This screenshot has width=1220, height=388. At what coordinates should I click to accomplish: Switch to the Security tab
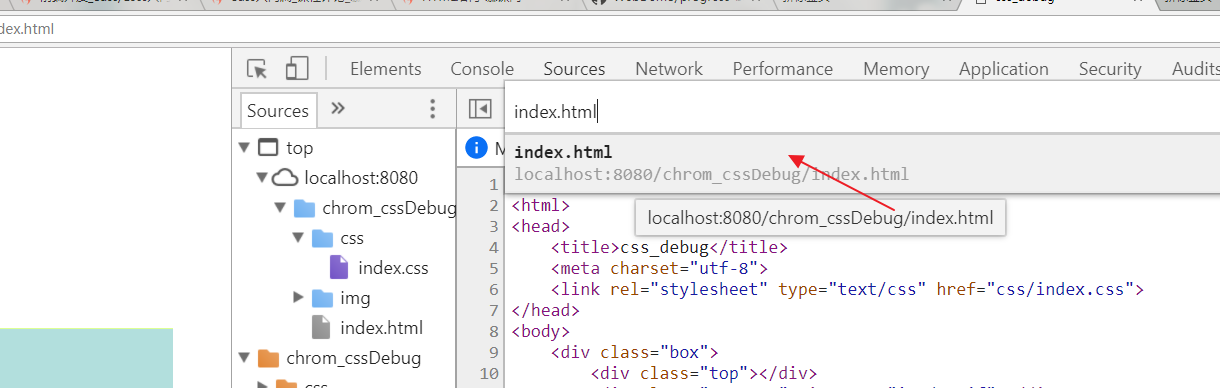click(x=1110, y=69)
